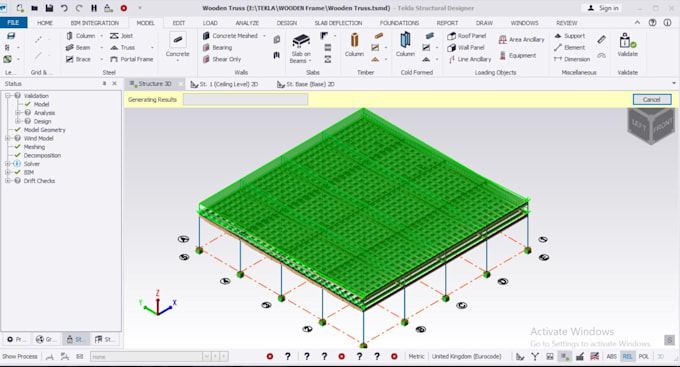The image size is (680, 367).
Task: Switch to the FOUNDATIONS ribbon tab
Action: pos(399,23)
